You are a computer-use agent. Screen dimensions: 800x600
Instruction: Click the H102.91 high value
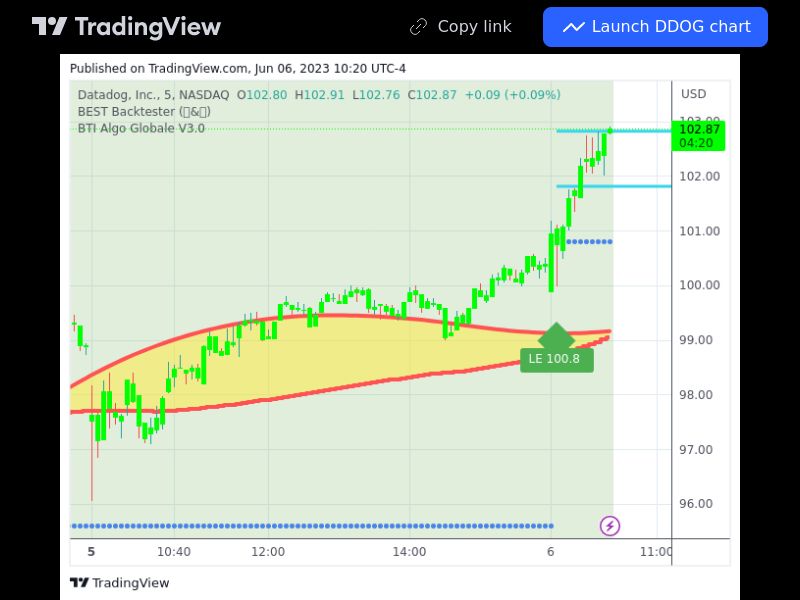319,95
